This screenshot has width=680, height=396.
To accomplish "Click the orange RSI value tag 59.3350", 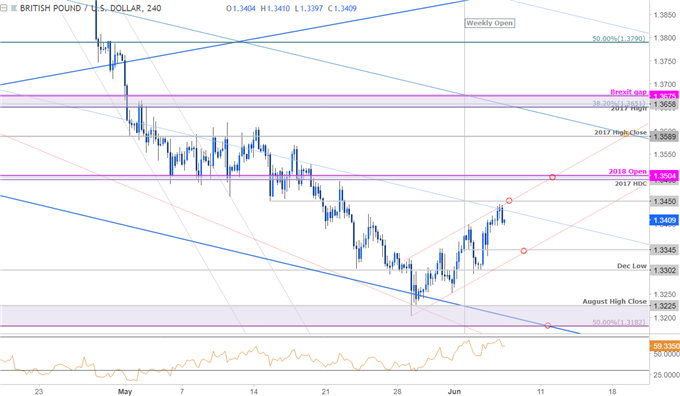I will [665, 346].
